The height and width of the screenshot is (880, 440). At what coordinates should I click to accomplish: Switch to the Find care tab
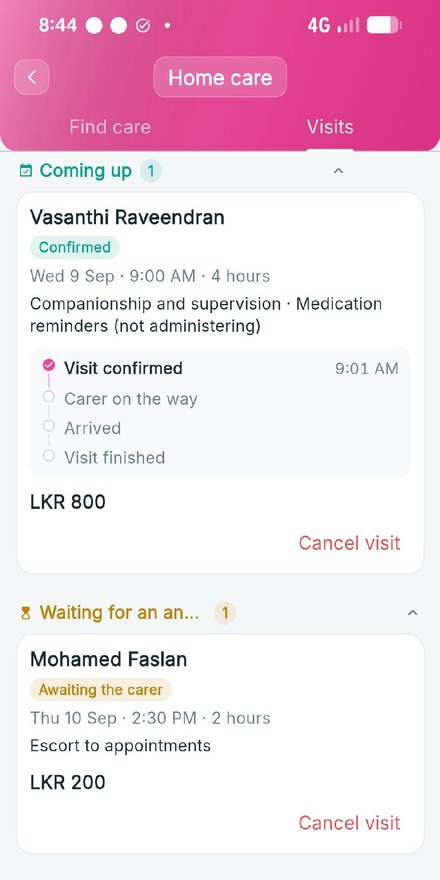click(110, 127)
